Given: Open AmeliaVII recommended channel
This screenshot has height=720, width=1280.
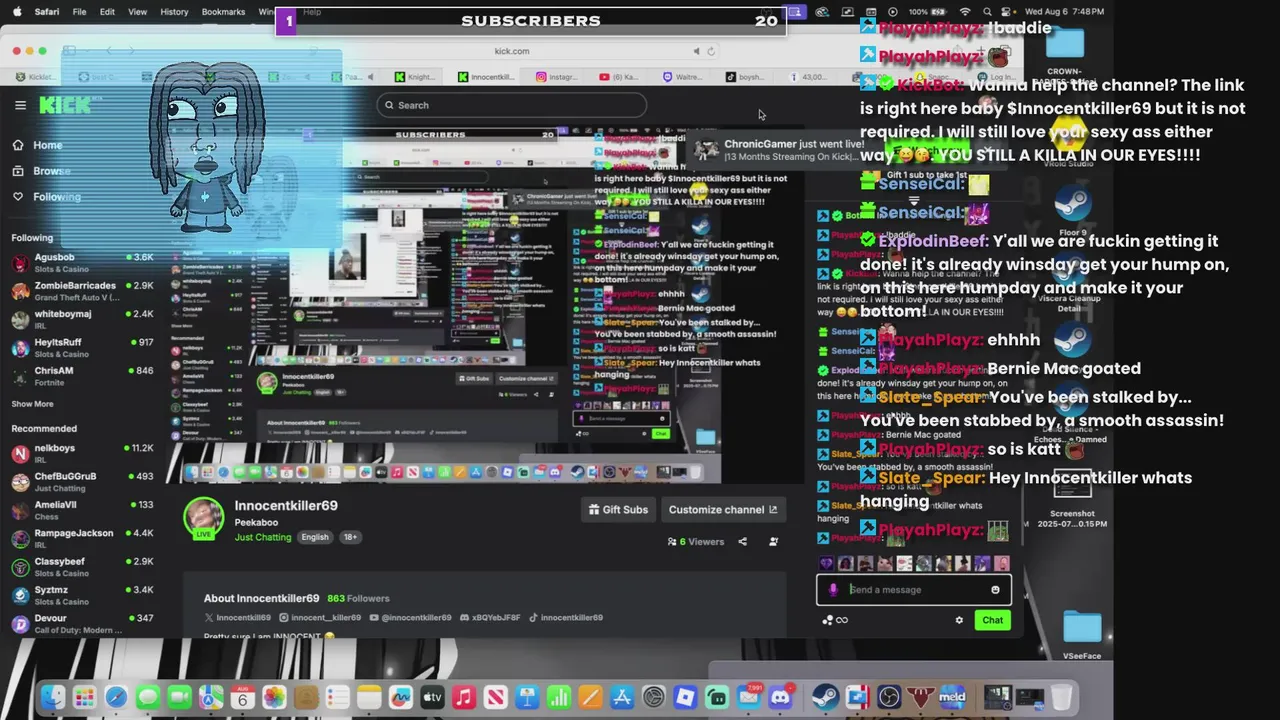Looking at the screenshot, I should click(82, 510).
